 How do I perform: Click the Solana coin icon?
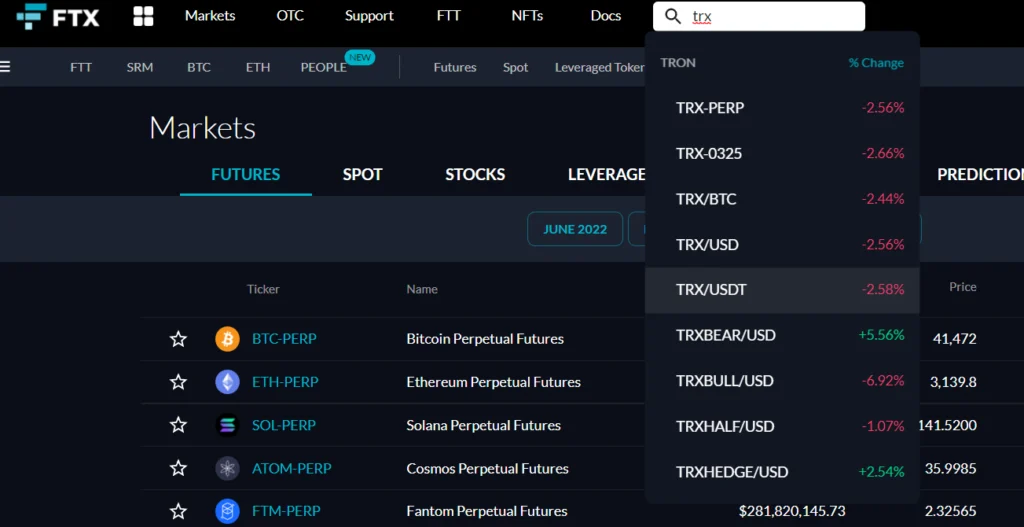[227, 425]
